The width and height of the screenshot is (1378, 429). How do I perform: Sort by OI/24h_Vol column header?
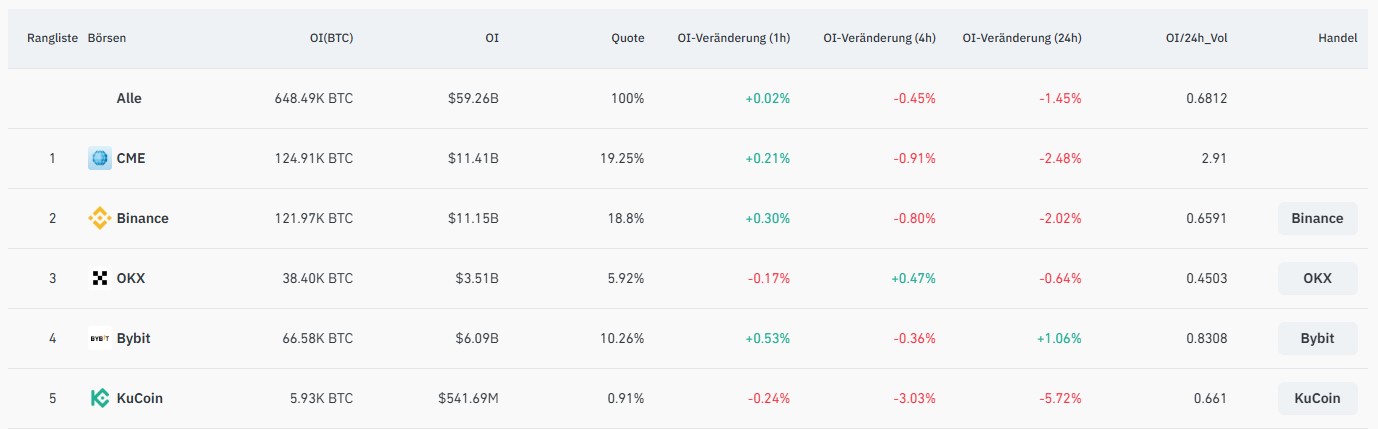click(x=1195, y=38)
